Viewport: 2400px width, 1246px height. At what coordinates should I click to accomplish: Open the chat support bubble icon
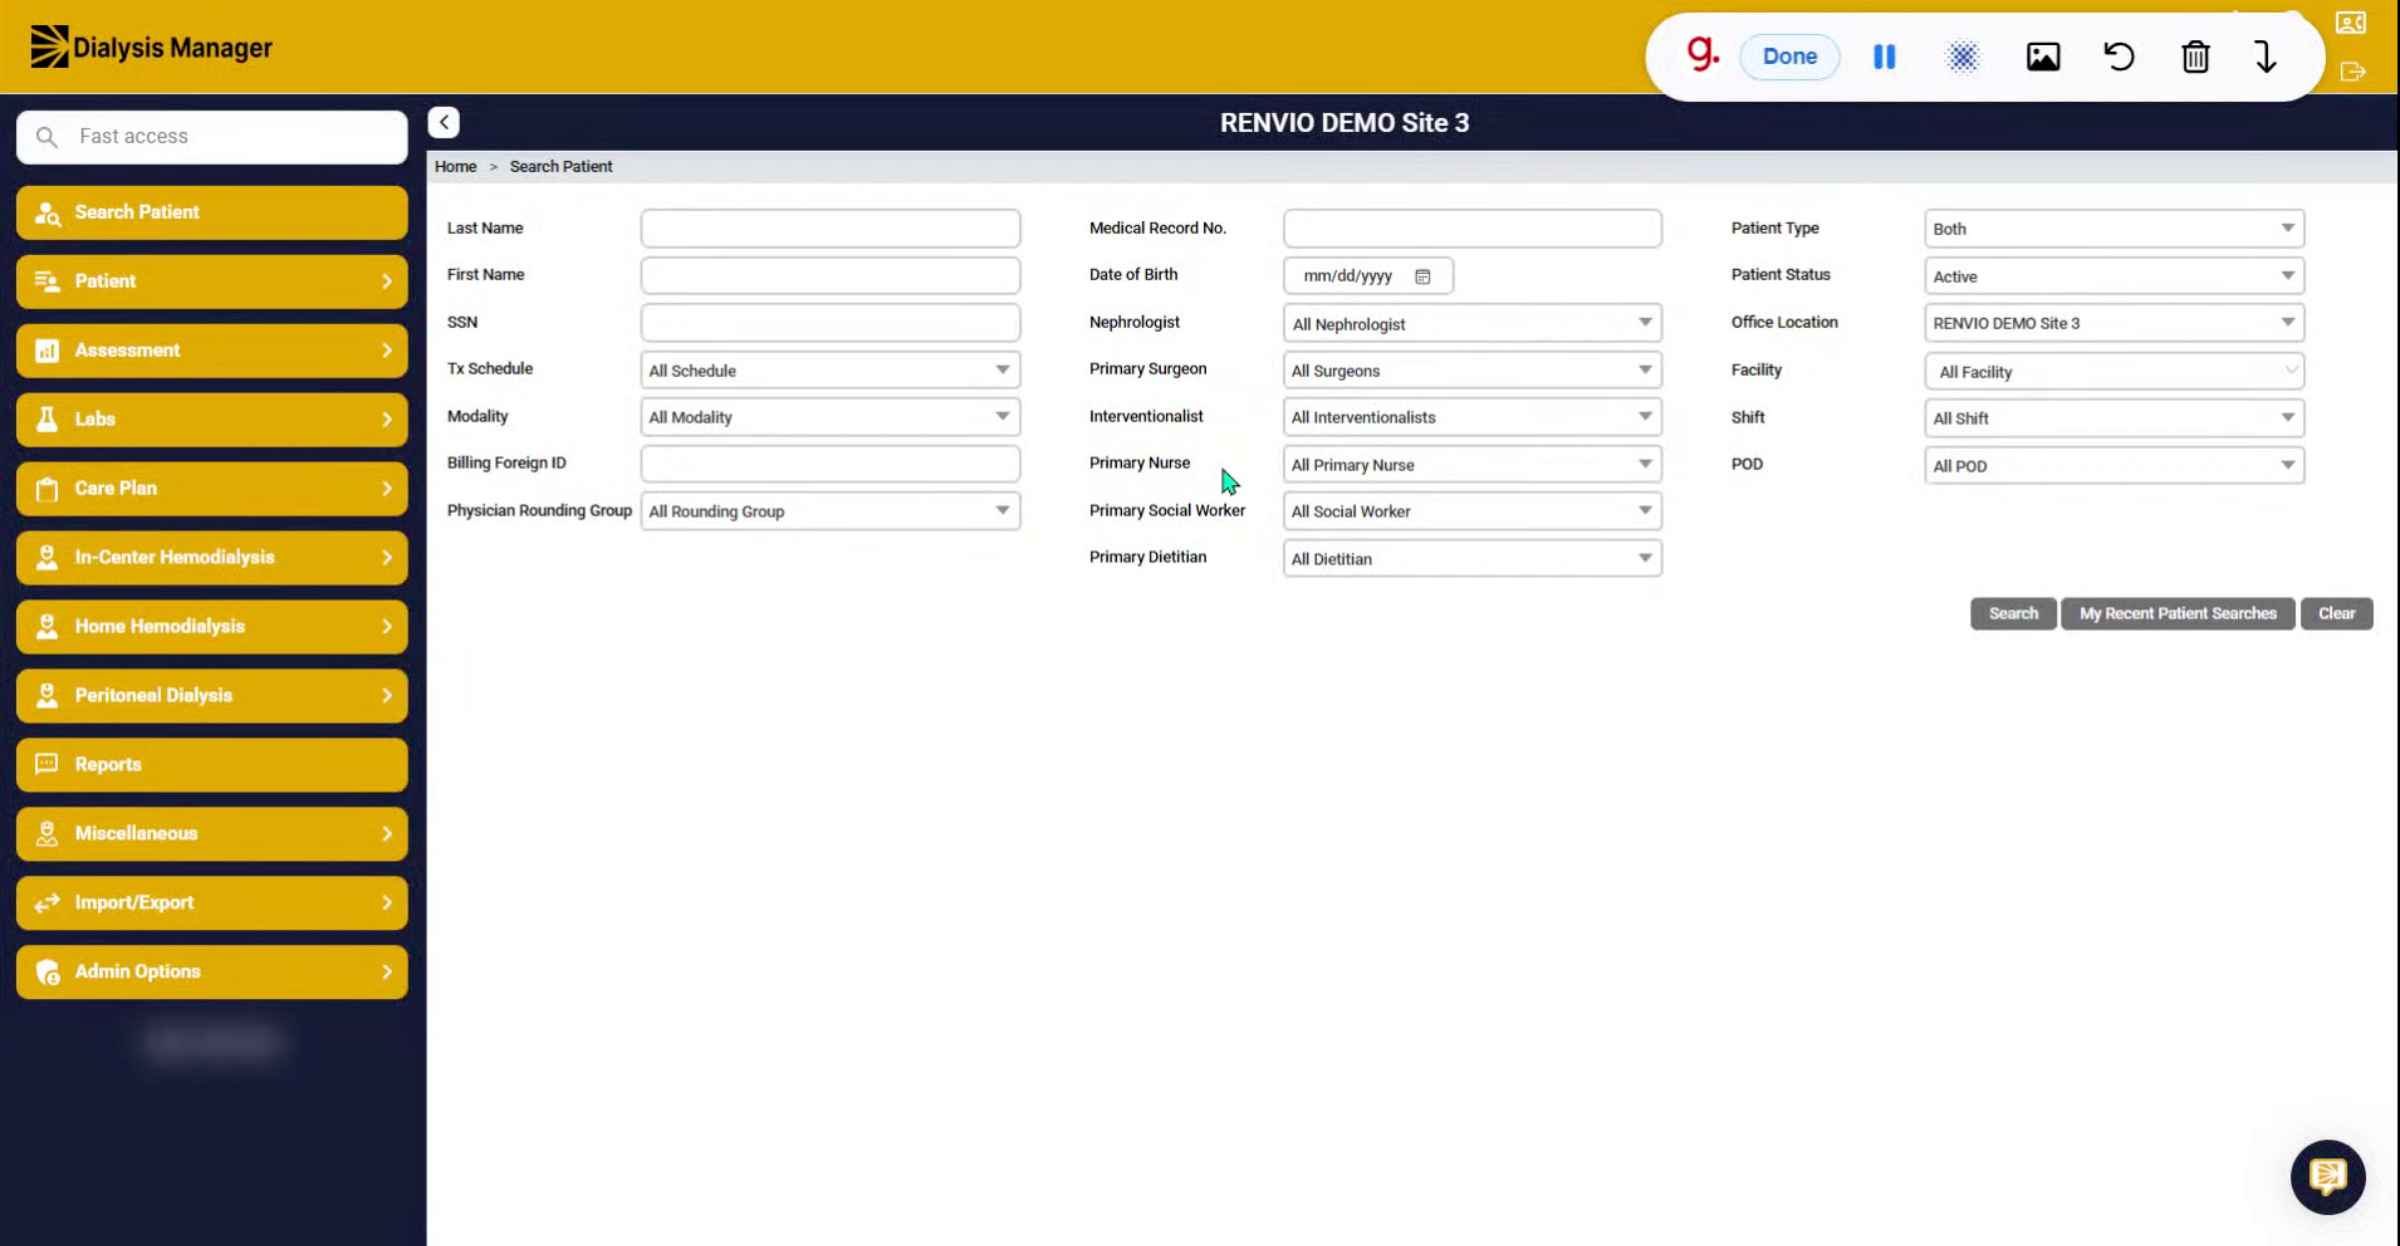pyautogui.click(x=2327, y=1176)
